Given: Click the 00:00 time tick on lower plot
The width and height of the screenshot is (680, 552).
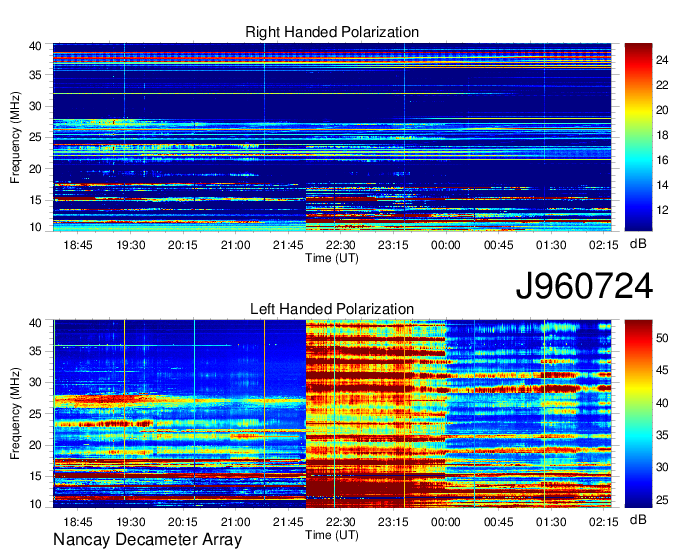Looking at the screenshot, I should 446,522.
